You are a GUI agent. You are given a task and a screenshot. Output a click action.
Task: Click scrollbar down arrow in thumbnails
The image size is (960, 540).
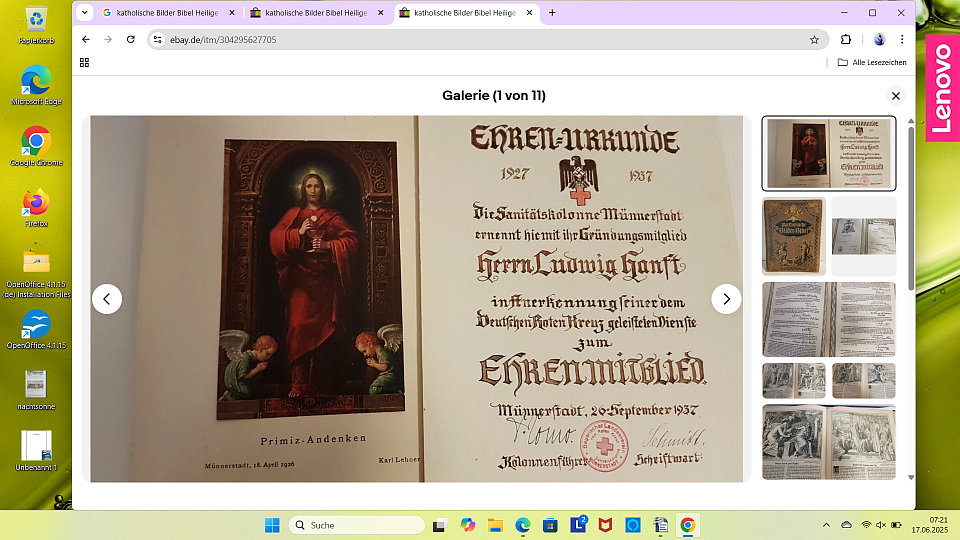click(x=911, y=477)
